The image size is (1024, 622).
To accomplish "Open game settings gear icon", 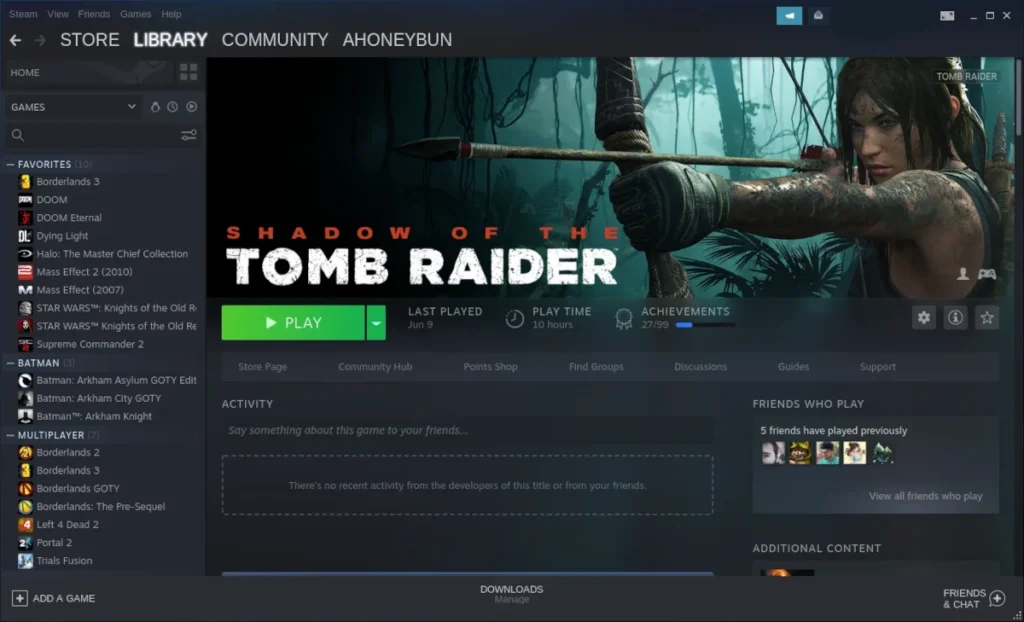I will point(923,318).
